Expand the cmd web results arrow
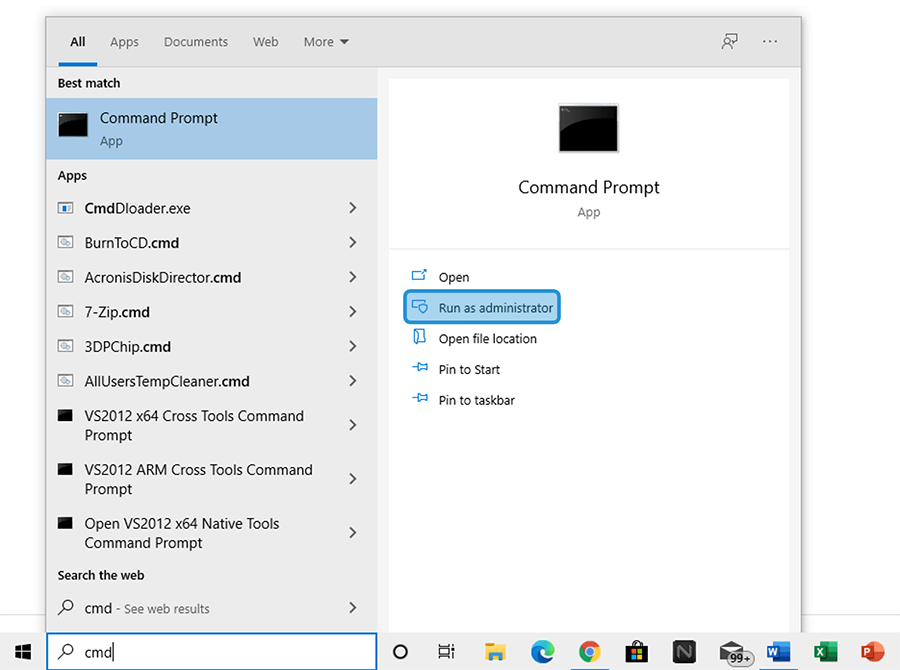The image size is (900, 670). point(352,607)
